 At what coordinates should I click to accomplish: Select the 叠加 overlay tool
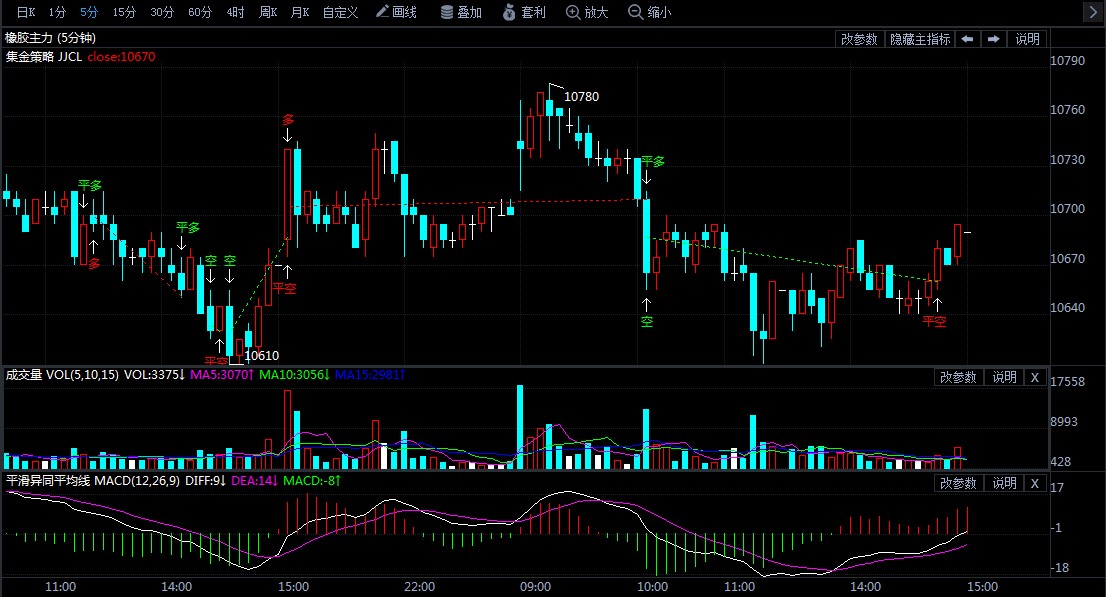tap(461, 12)
